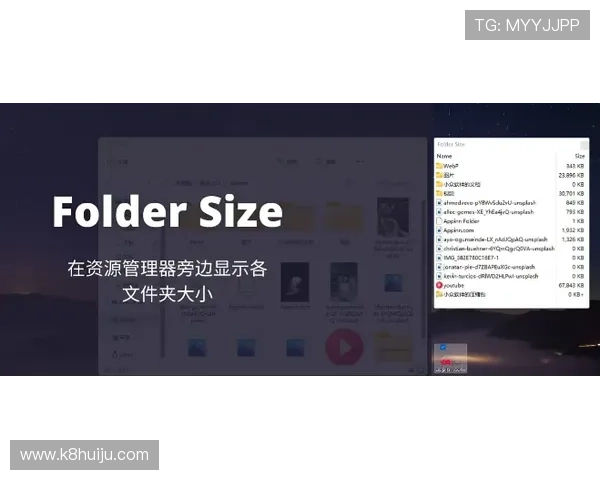Select the ahmedrevo unsplash file name
This screenshot has height=480, width=600.
coord(489,203)
